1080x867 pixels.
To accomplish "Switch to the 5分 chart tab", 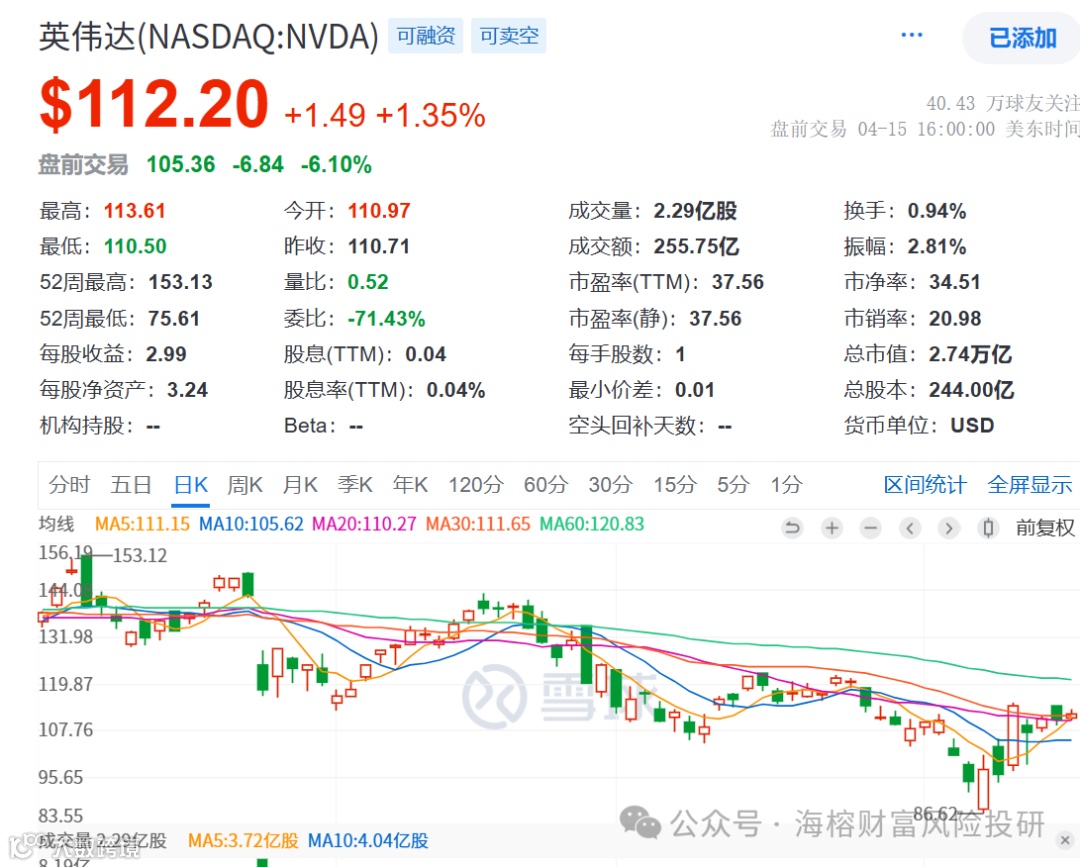I will click(x=733, y=485).
